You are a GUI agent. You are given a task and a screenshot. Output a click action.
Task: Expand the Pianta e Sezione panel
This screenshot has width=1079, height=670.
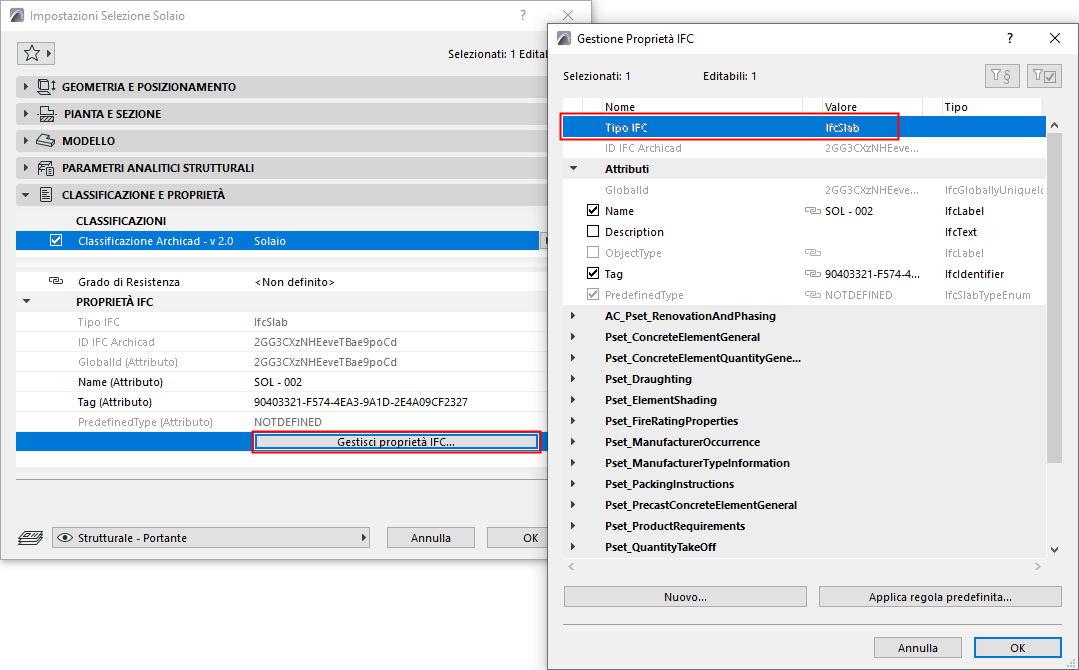click(25, 114)
